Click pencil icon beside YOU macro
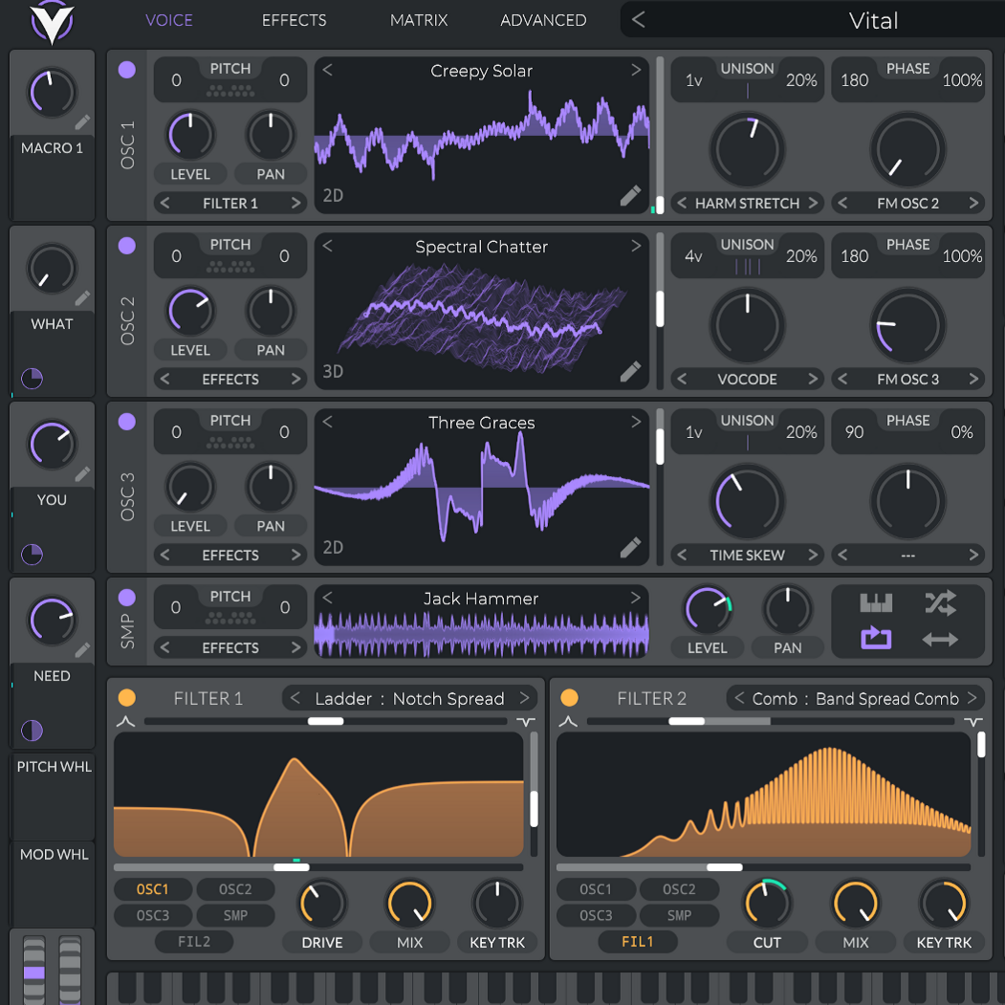Image resolution: width=1005 pixels, height=1005 pixels. 82,474
